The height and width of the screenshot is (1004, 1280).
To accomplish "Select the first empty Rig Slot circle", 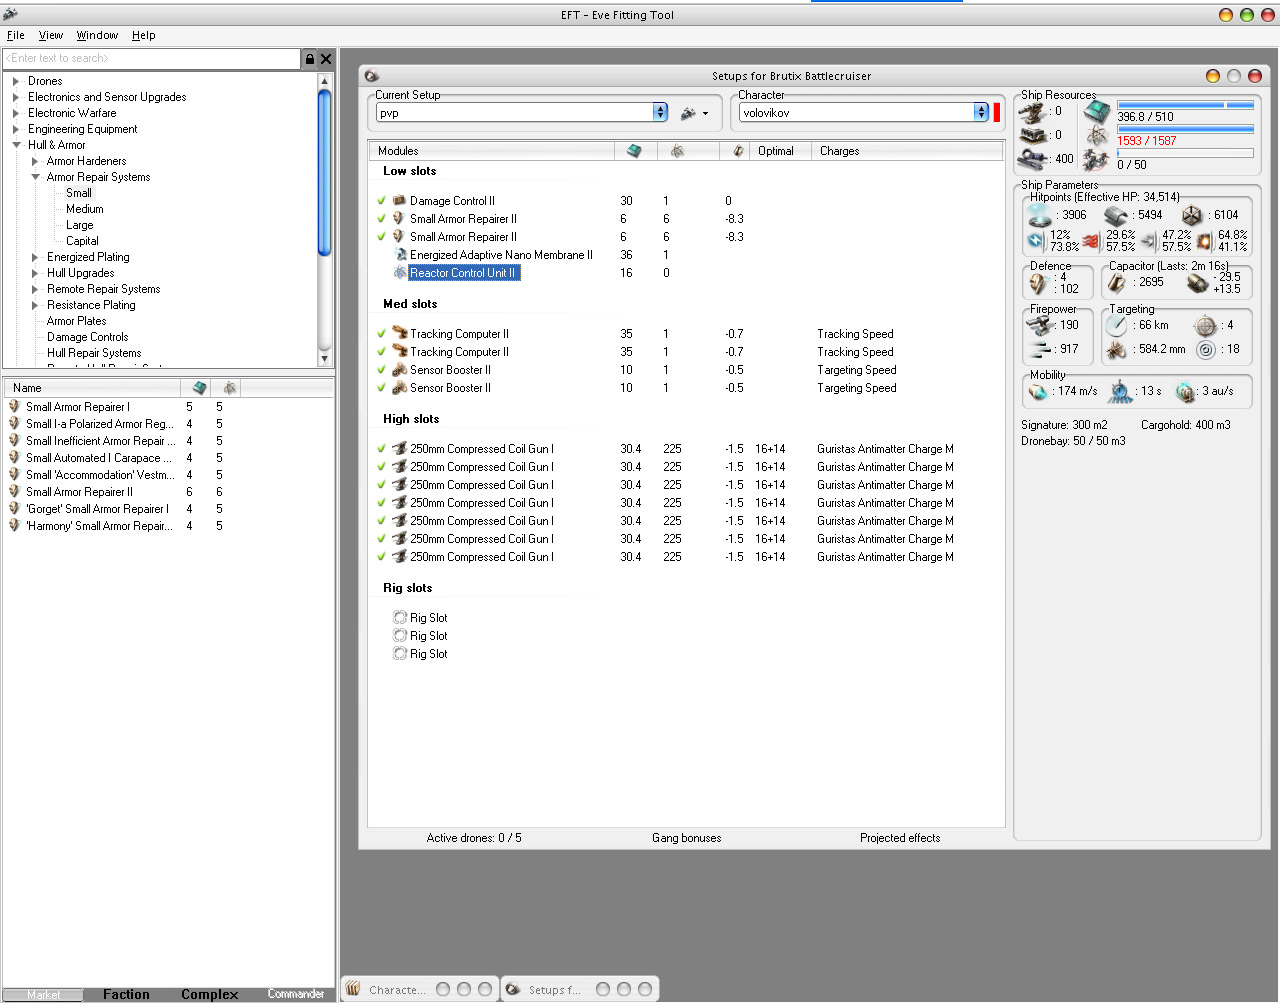I will [x=400, y=618].
